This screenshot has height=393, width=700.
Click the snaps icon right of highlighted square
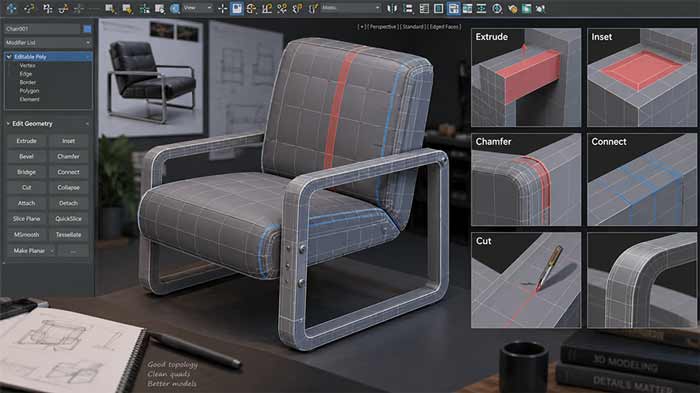click(252, 8)
